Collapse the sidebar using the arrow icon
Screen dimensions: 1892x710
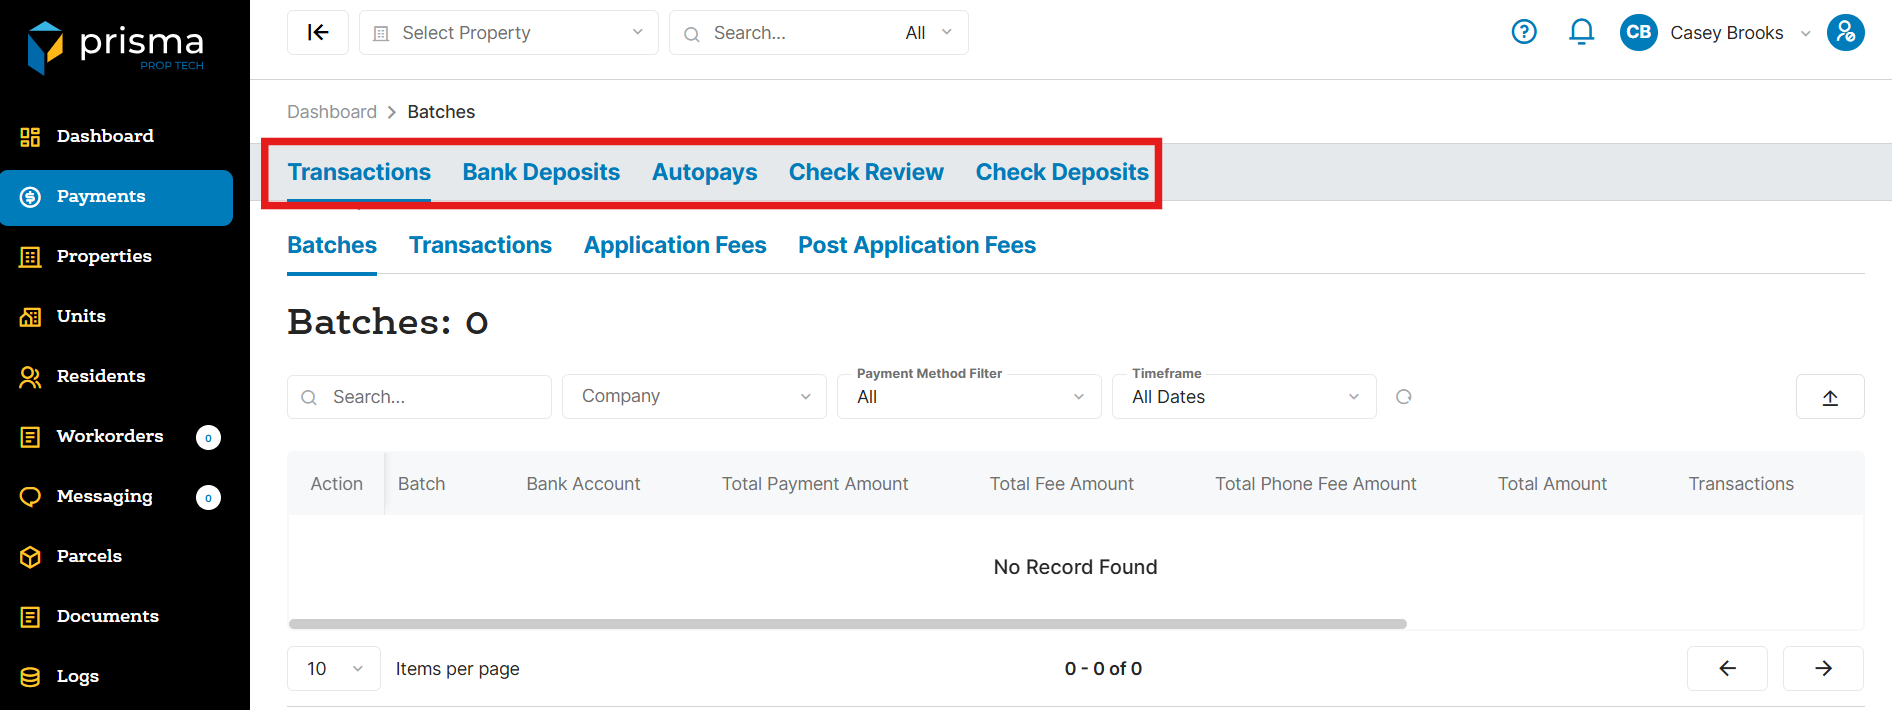tap(318, 33)
